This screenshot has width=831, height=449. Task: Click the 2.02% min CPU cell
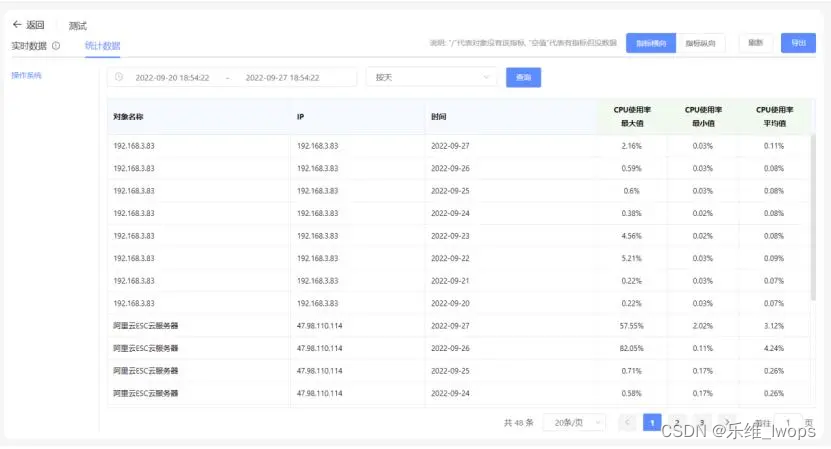coord(703,326)
